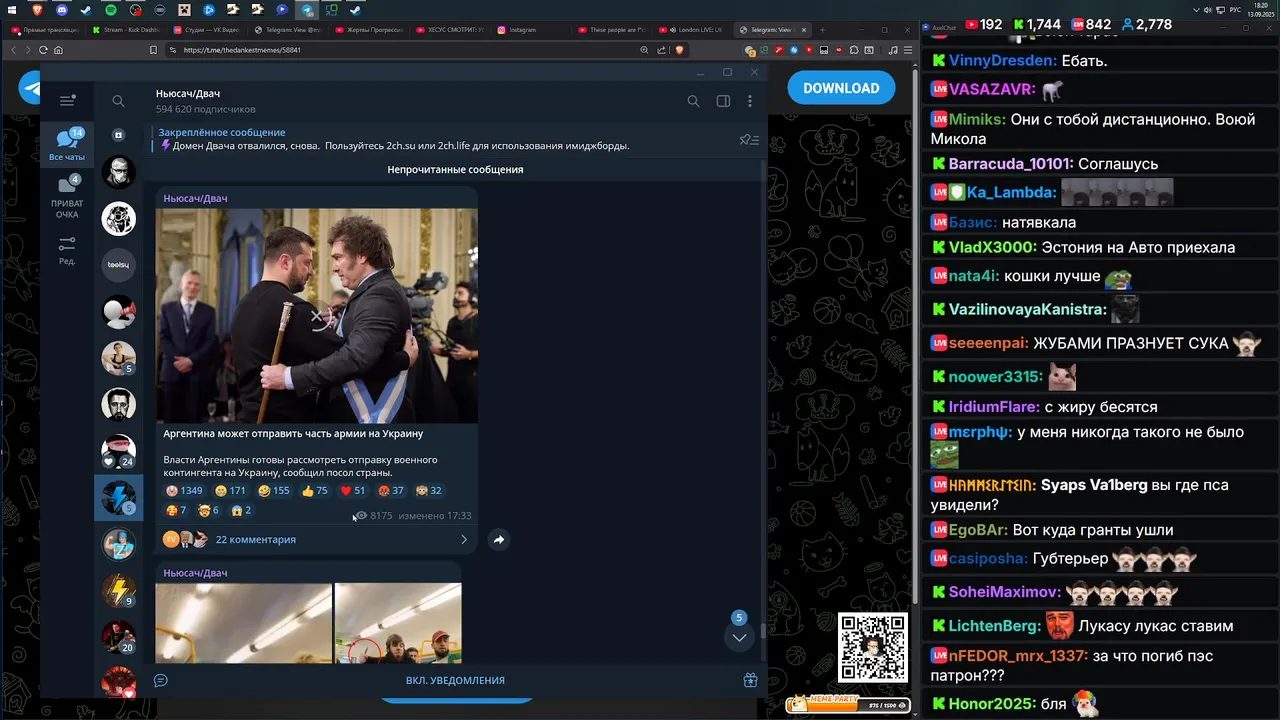Expand comments via the chevron arrow
Image resolution: width=1280 pixels, height=720 pixels.
coord(463,539)
